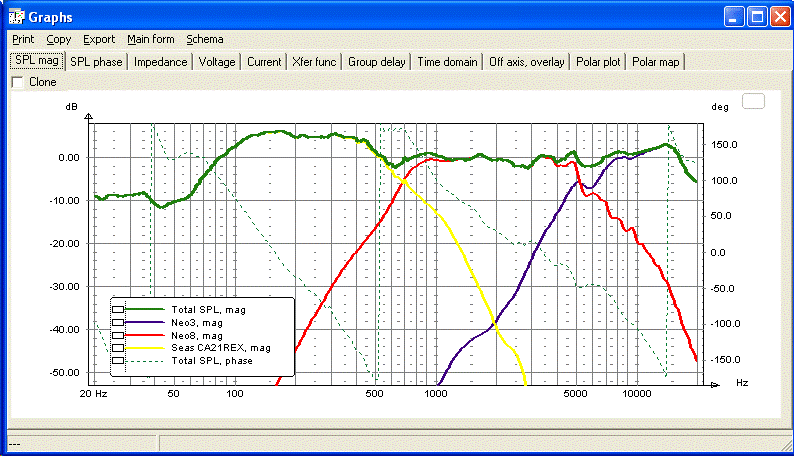Select the SPL mag tab

click(x=37, y=61)
